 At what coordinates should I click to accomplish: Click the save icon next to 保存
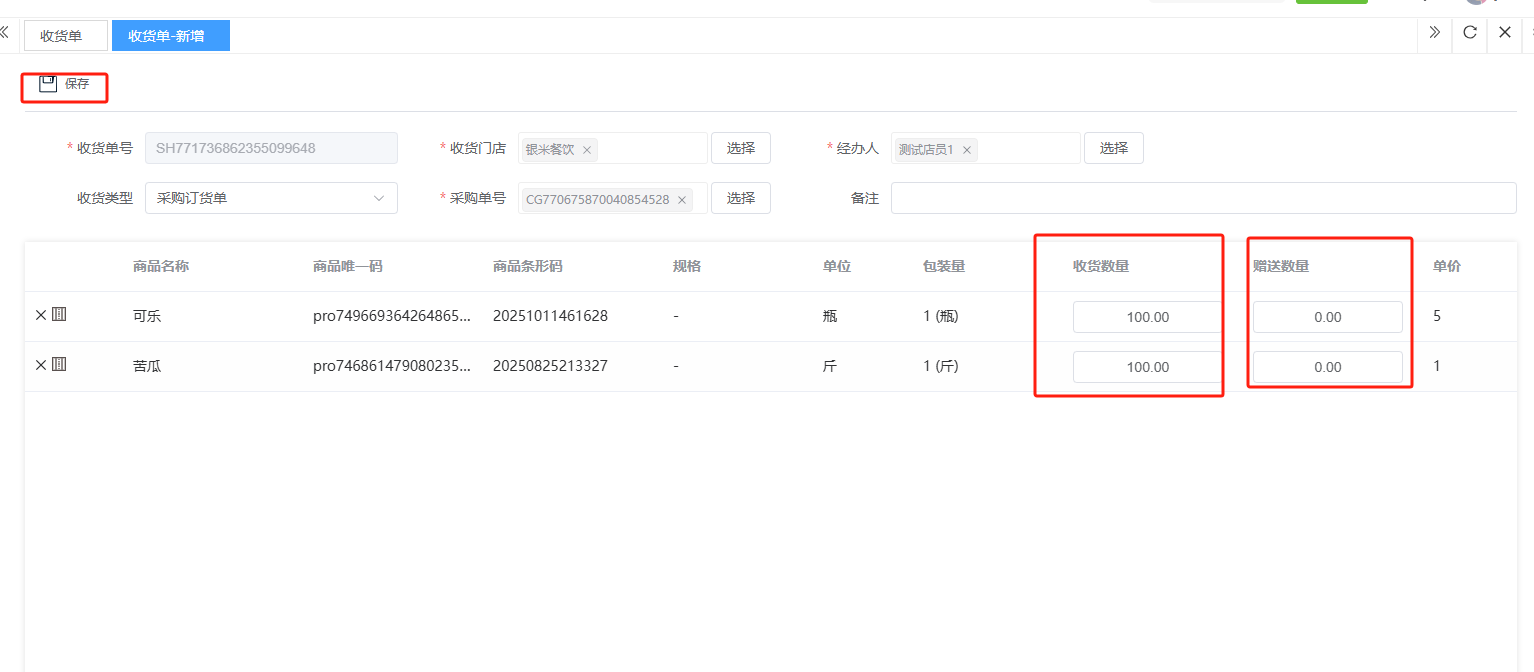48,84
